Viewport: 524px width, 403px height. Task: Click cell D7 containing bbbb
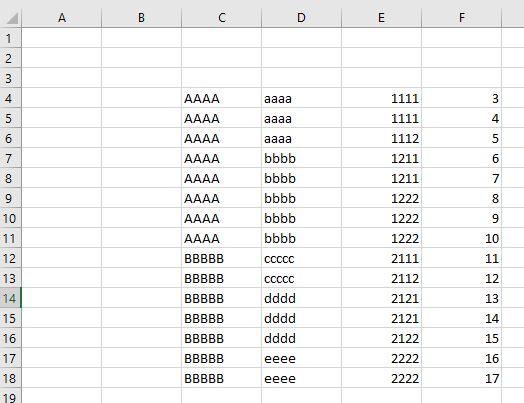click(301, 158)
